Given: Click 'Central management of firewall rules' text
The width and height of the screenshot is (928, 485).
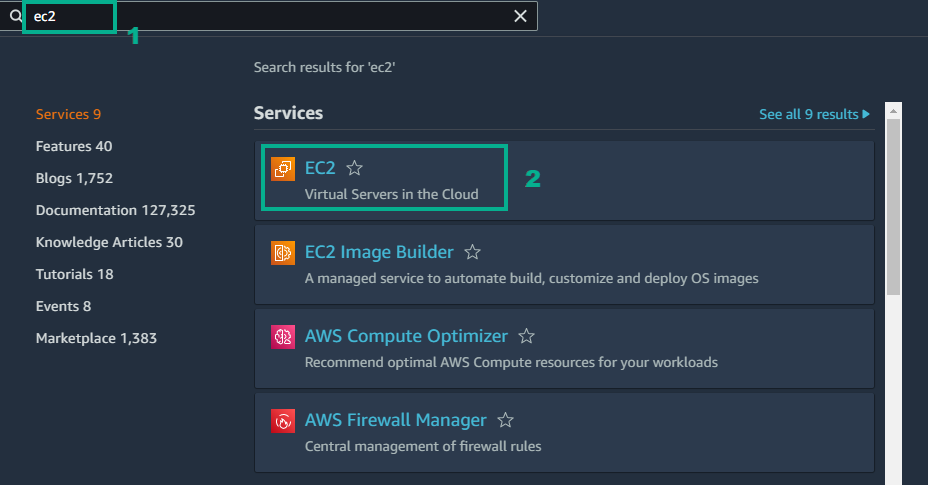Looking at the screenshot, I should tap(423, 447).
